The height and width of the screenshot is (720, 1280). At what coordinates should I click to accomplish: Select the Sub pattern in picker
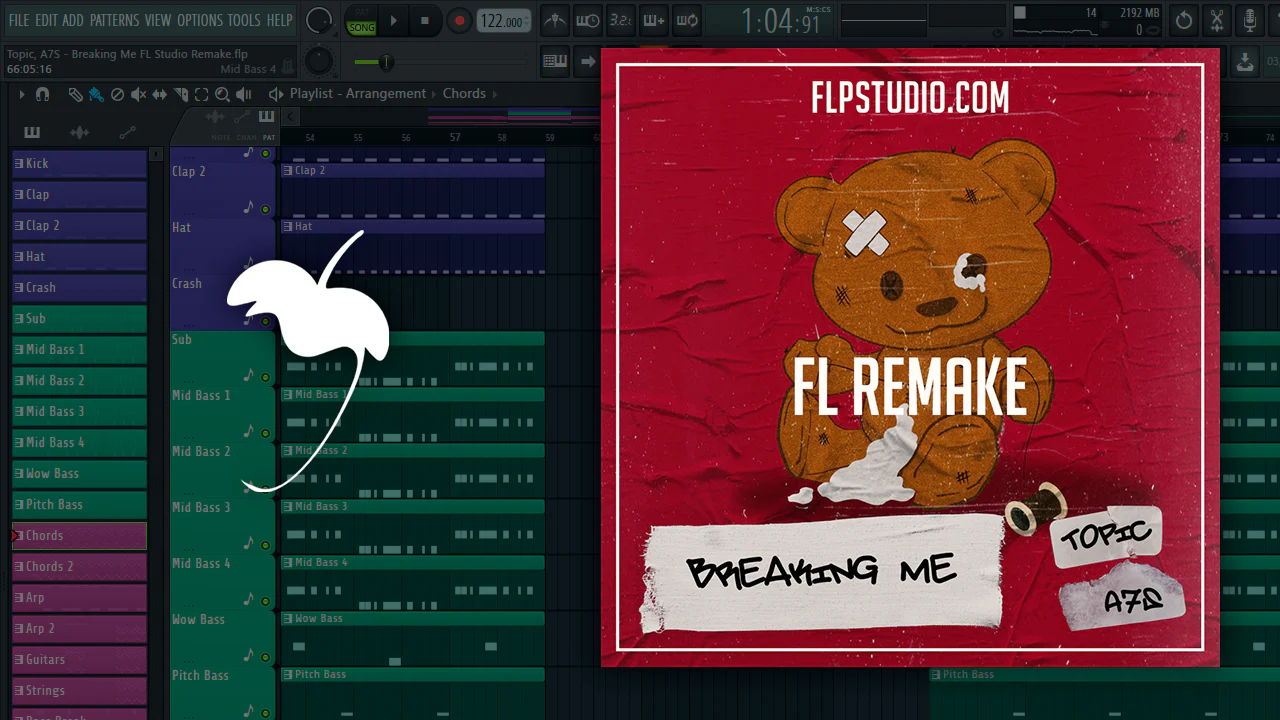click(x=79, y=319)
